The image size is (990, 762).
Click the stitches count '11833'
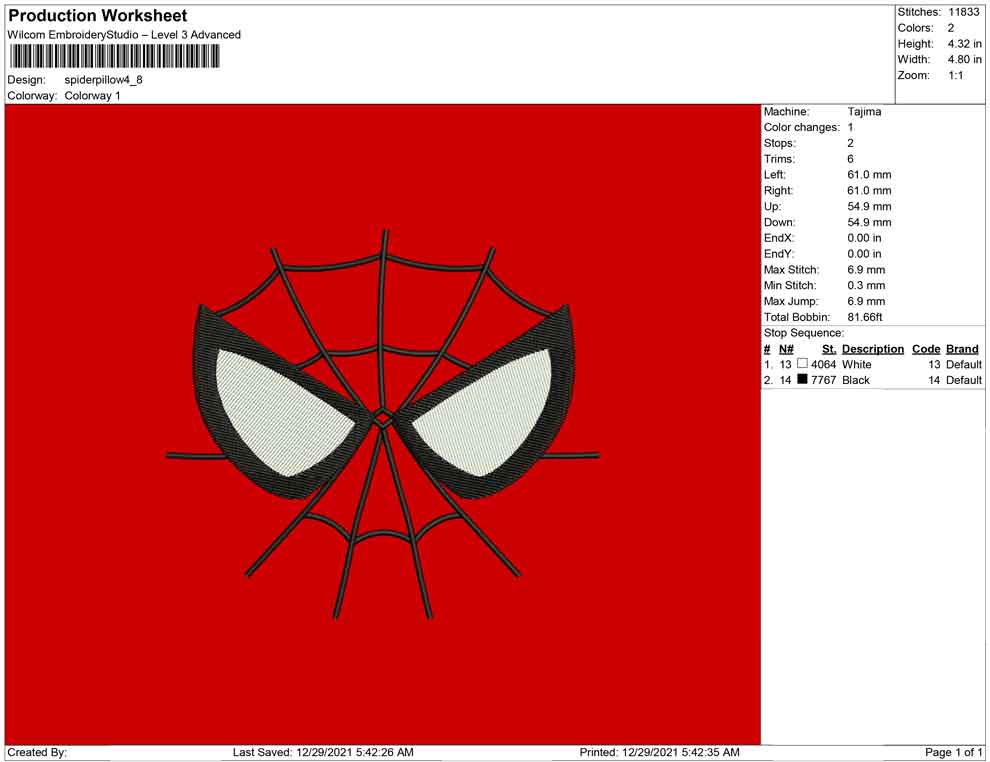963,12
